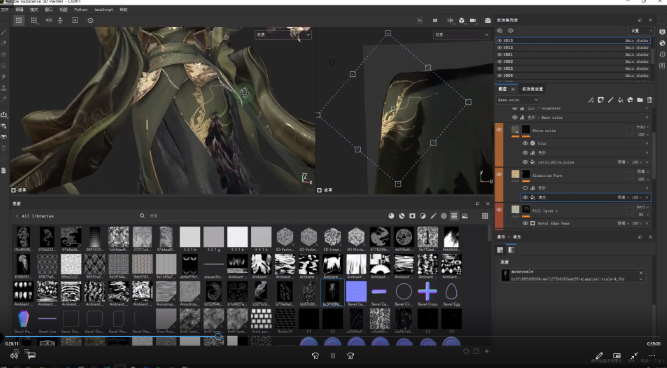Filter assets by brushes icon
667x368 pixels.
click(433, 216)
